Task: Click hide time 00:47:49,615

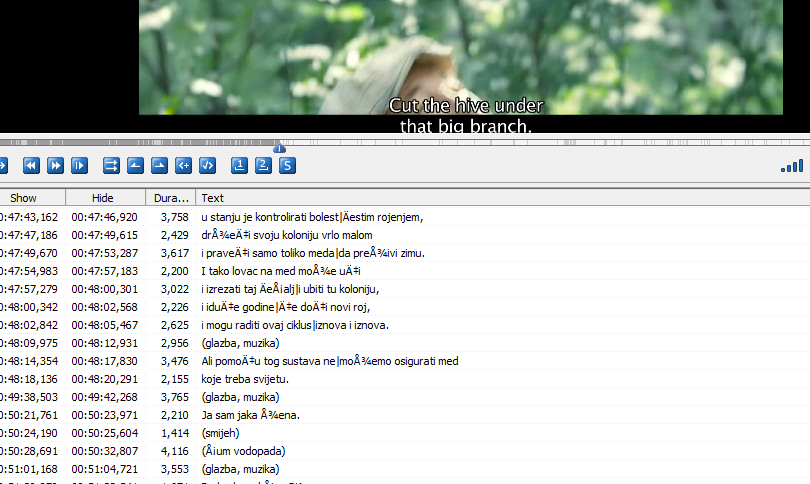Action: pos(105,236)
